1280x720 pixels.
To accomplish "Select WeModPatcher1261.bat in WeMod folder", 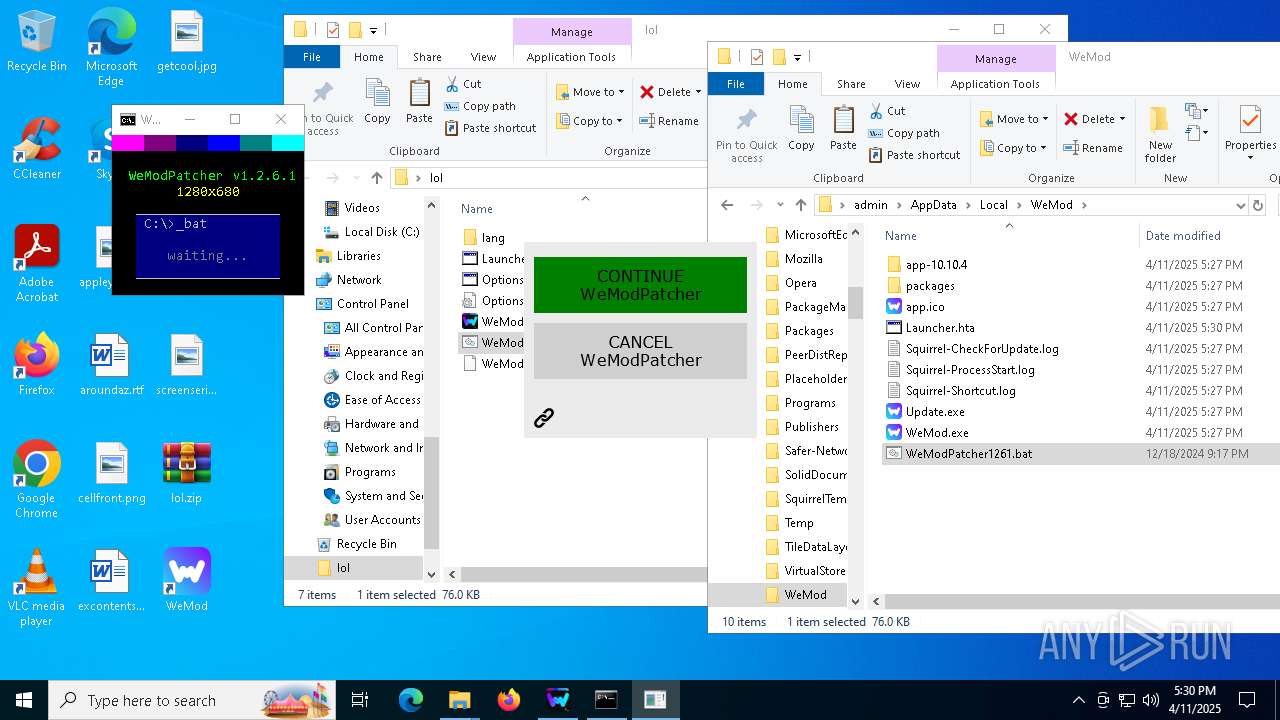I will (x=968, y=454).
